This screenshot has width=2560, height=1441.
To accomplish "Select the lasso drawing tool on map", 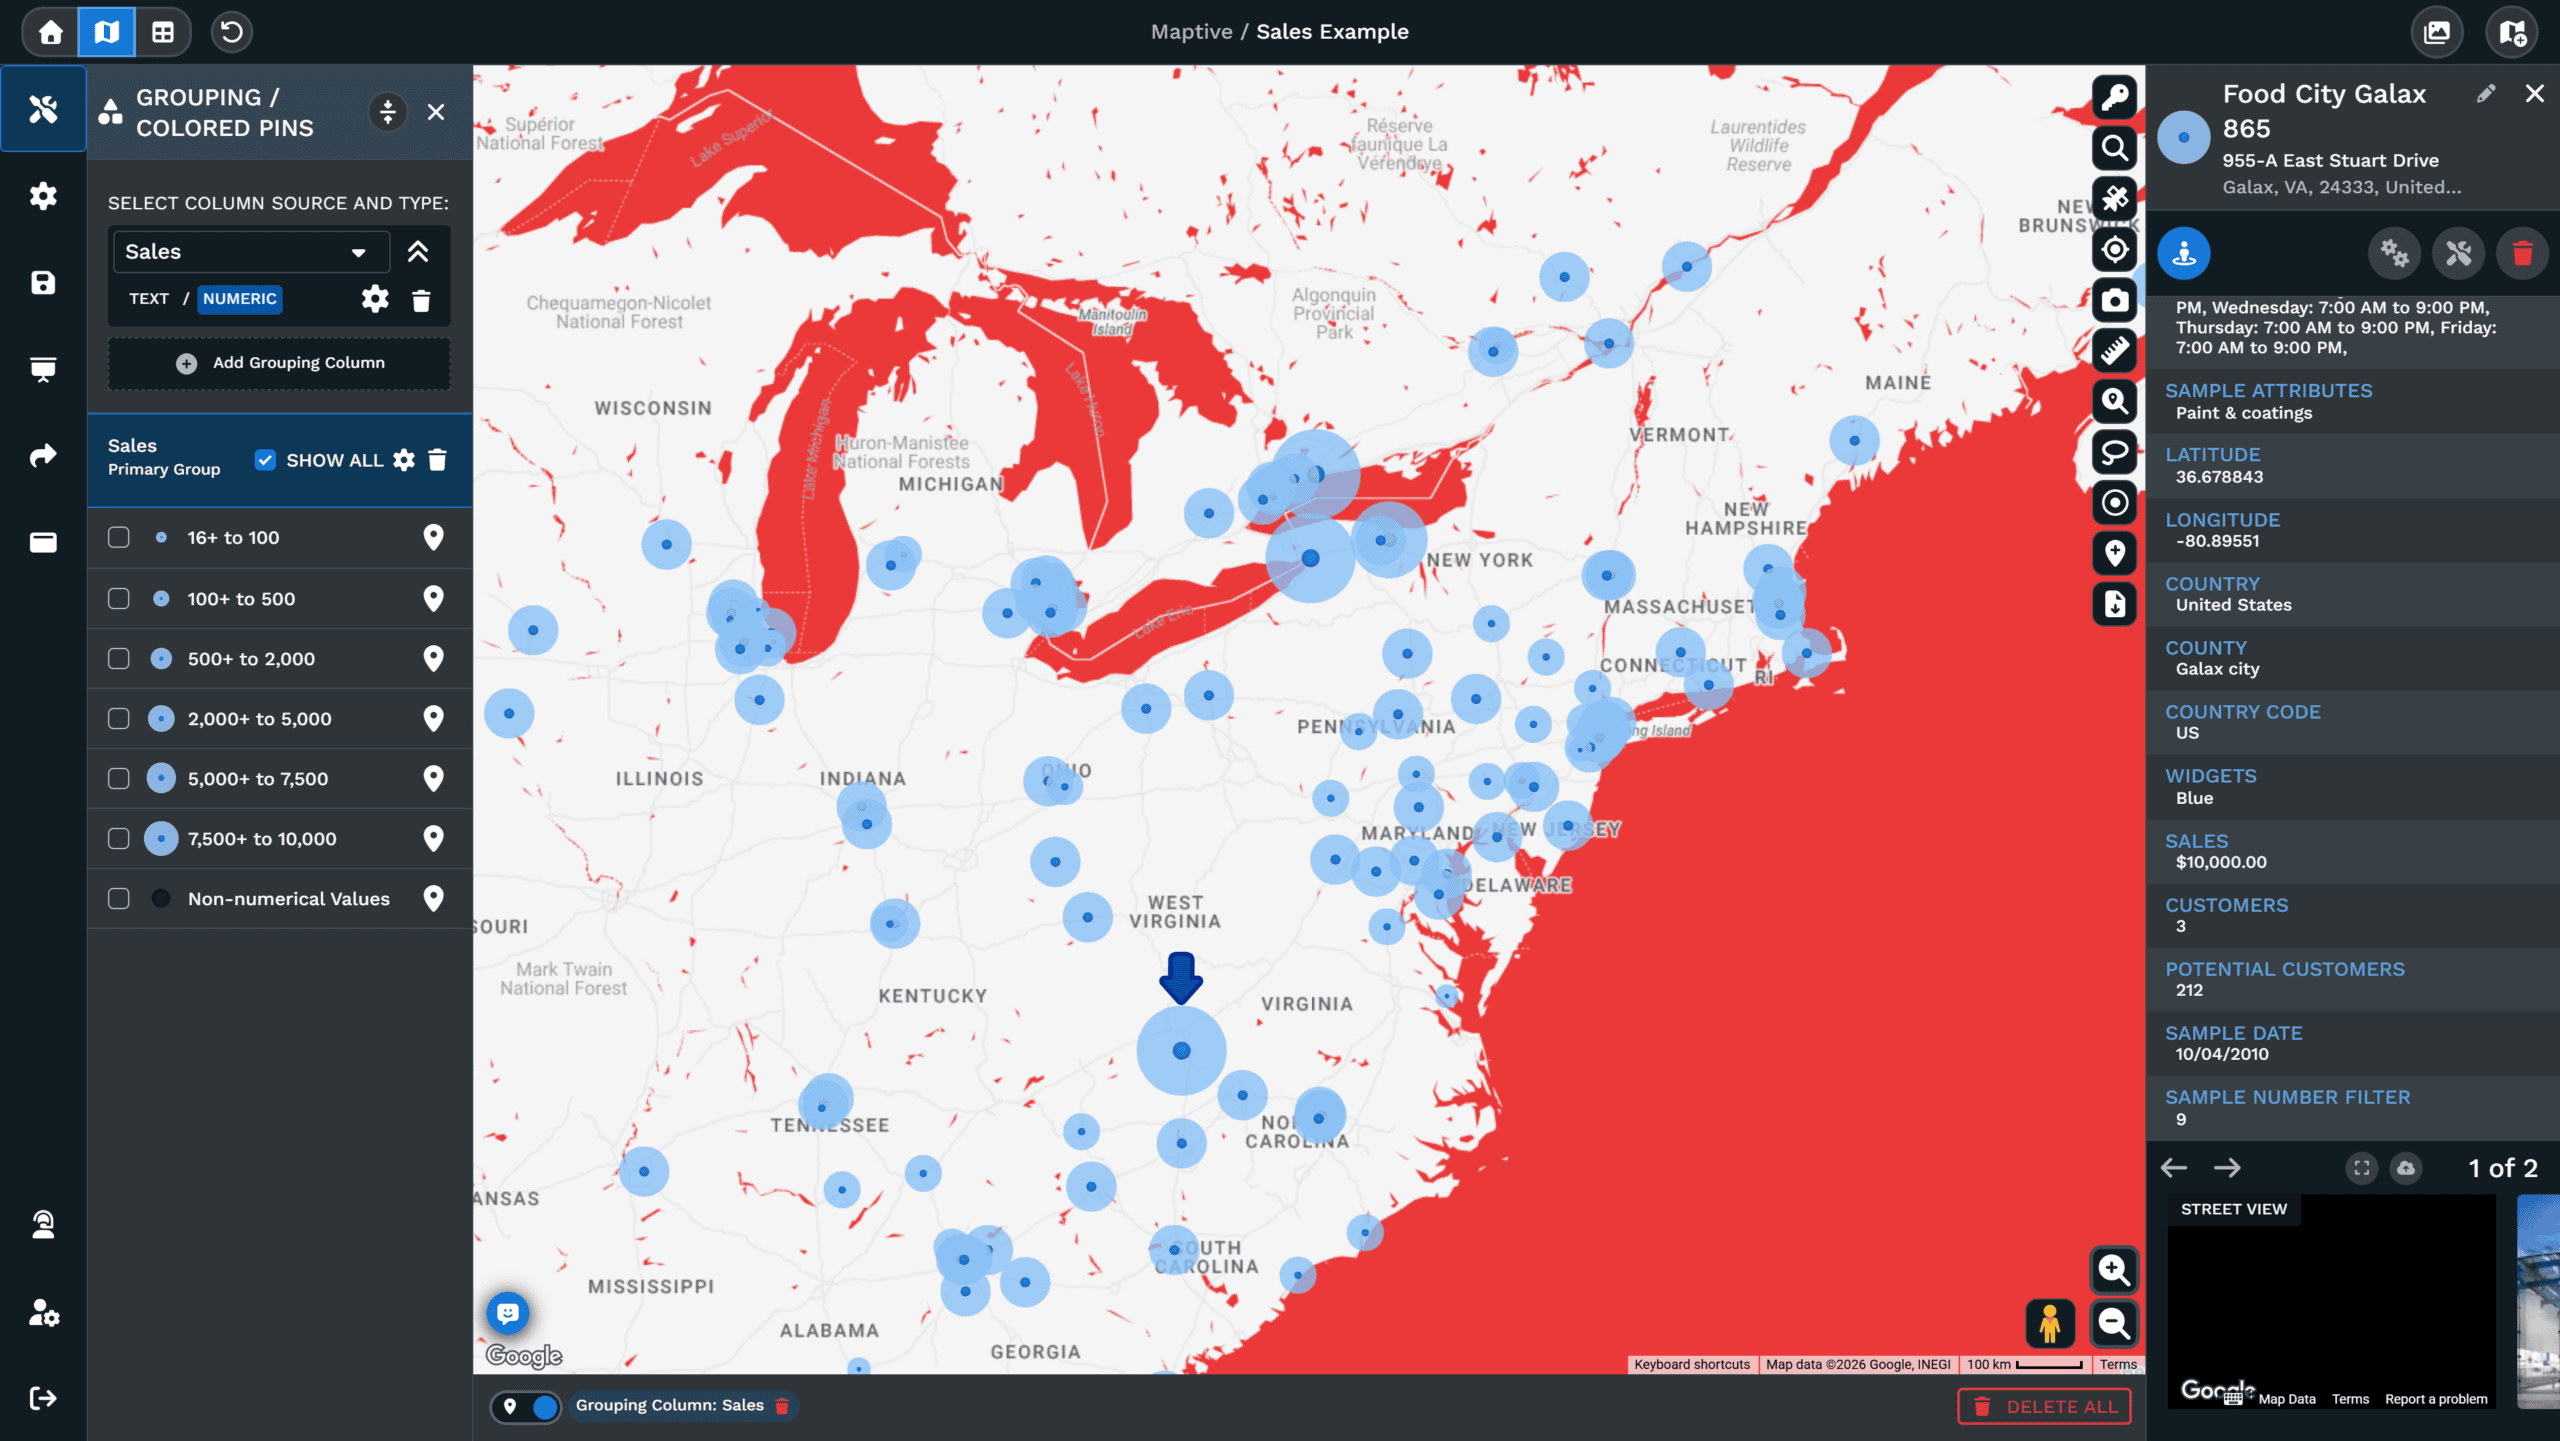I will (x=2114, y=452).
